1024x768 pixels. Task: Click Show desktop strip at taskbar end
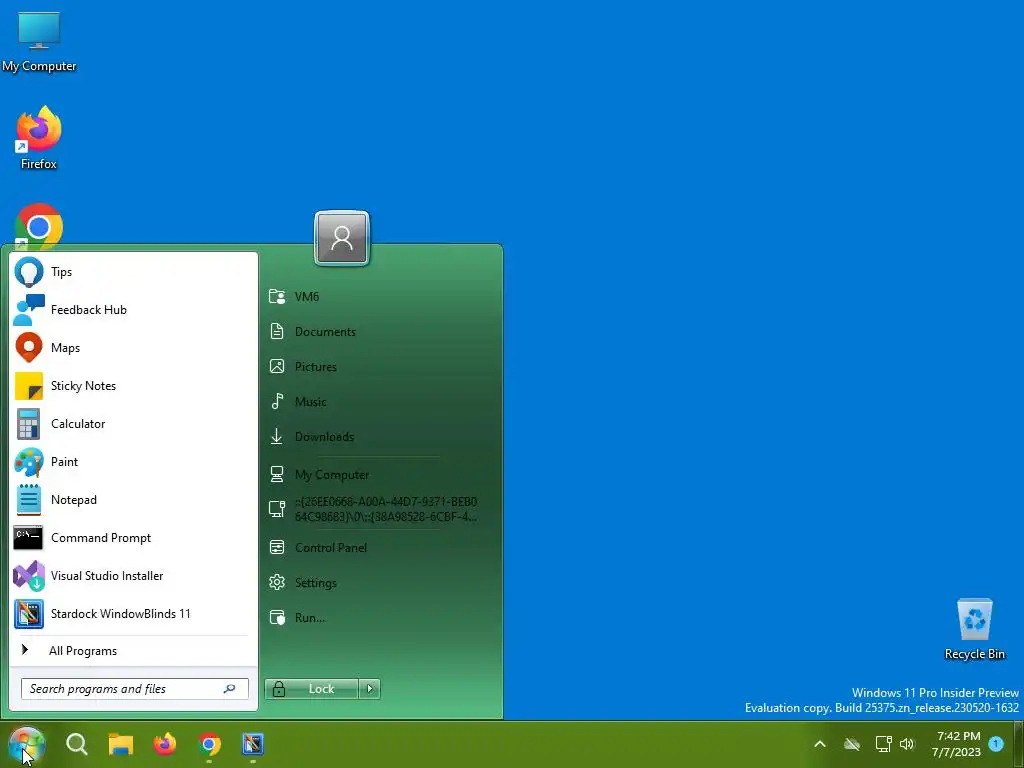coord(1020,744)
